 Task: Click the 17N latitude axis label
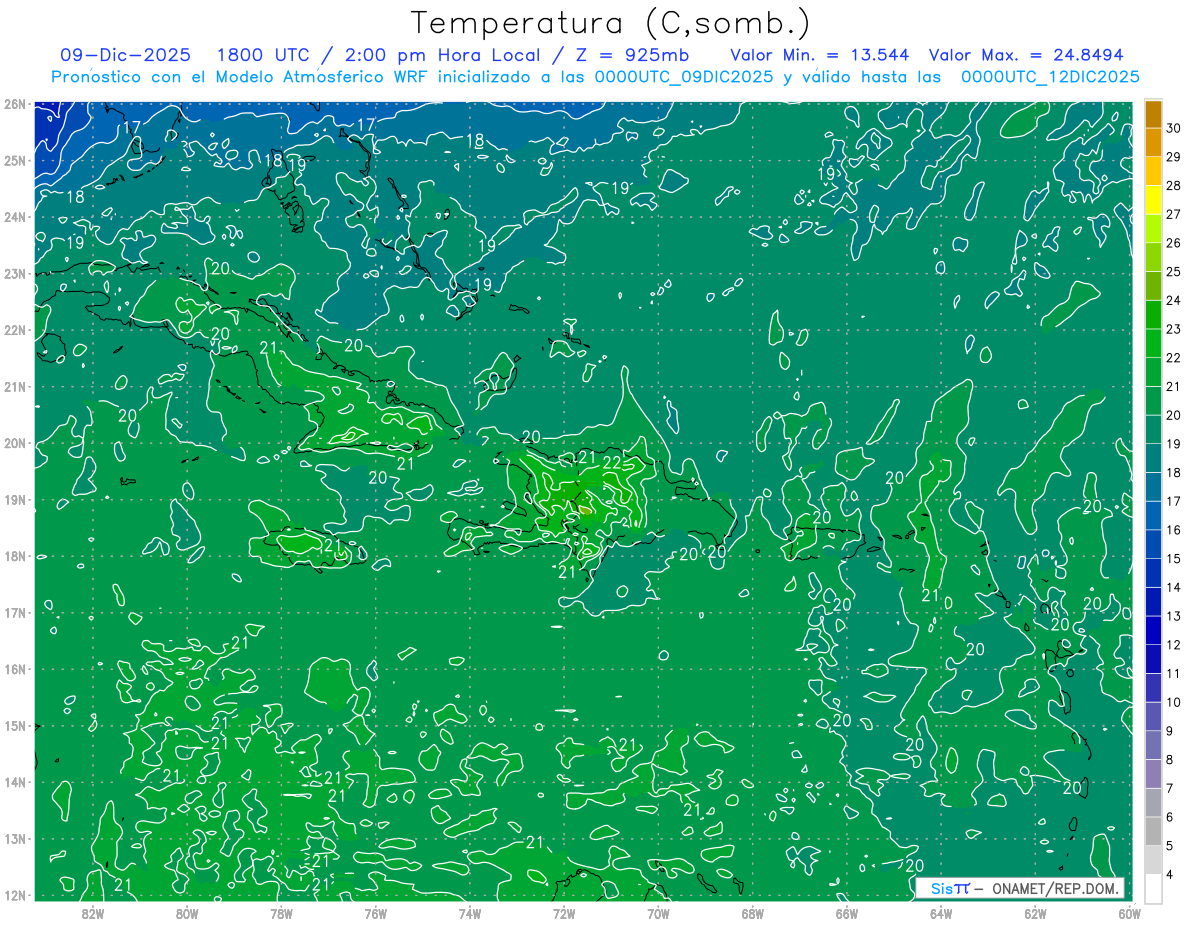(x=15, y=612)
